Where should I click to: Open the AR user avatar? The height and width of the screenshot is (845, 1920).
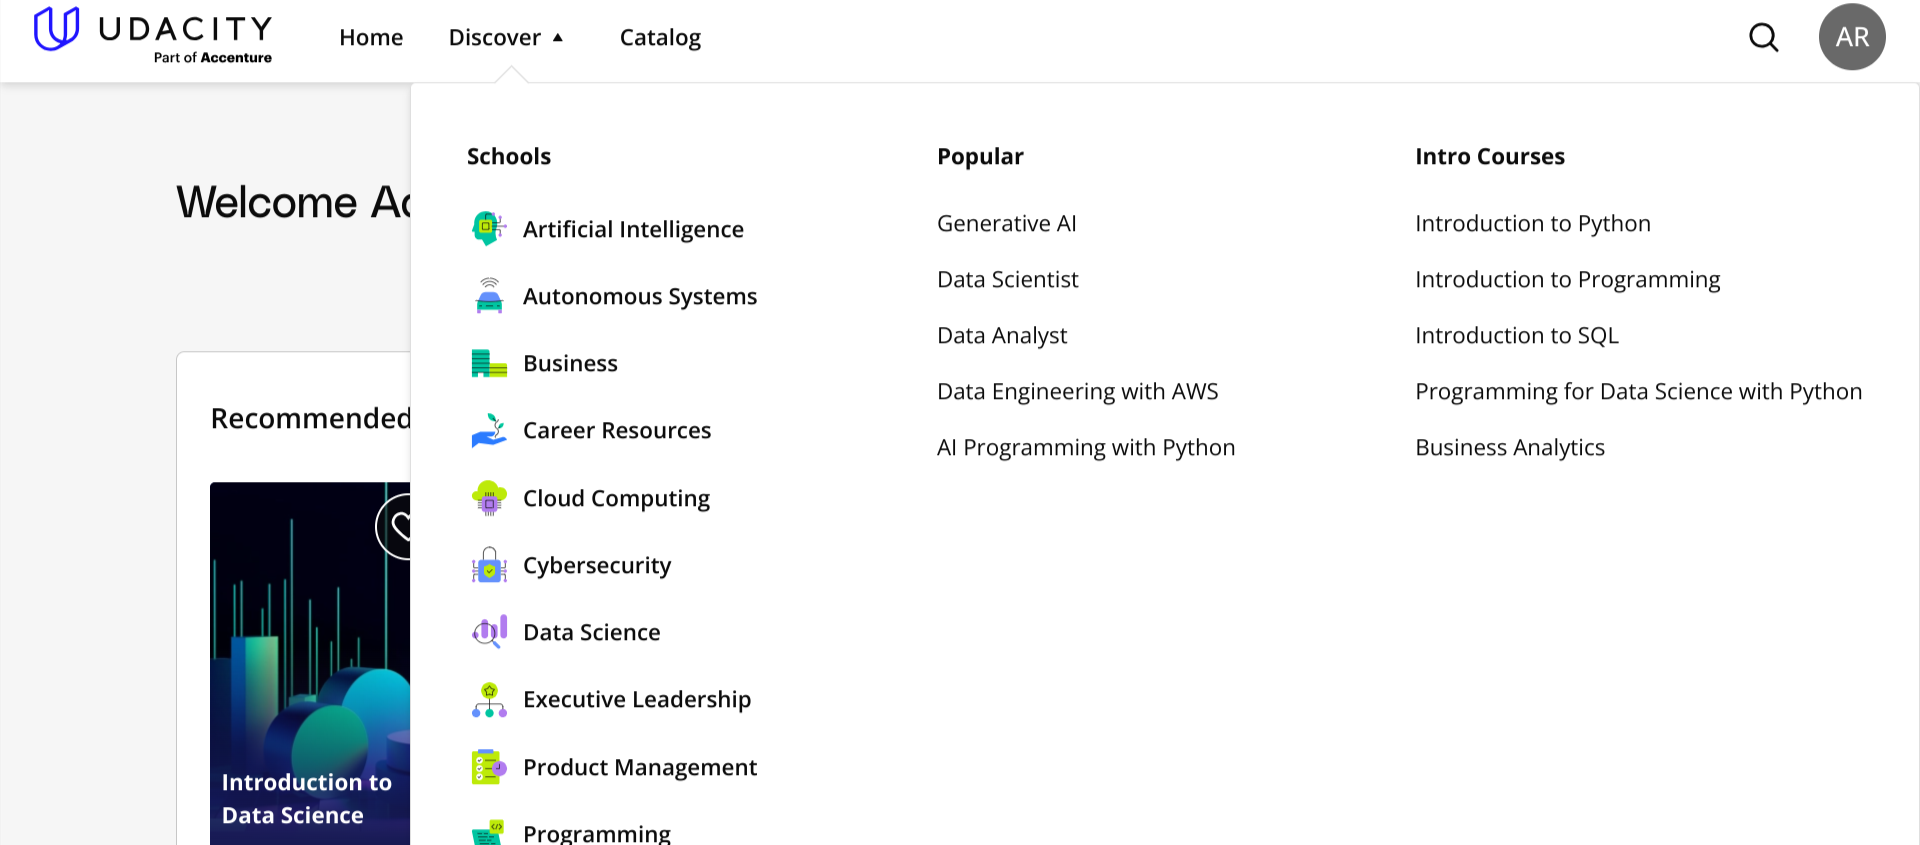[x=1851, y=38]
